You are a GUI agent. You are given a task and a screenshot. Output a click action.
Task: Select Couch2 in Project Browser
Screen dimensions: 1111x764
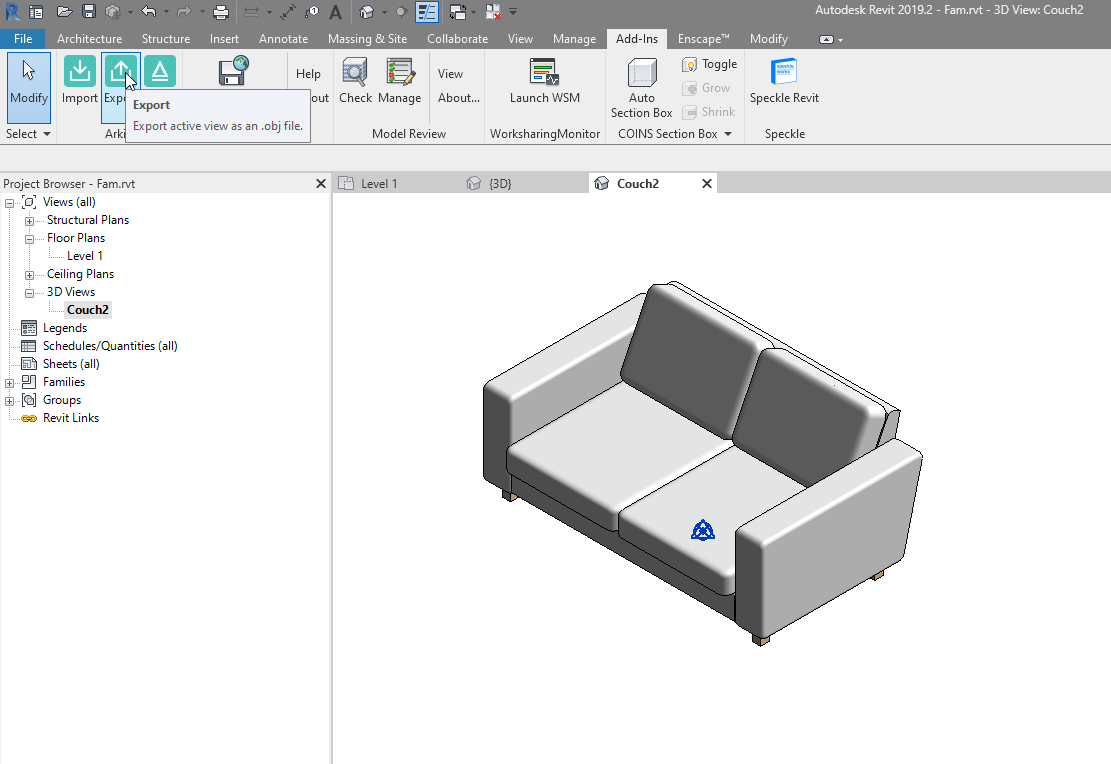(88, 310)
